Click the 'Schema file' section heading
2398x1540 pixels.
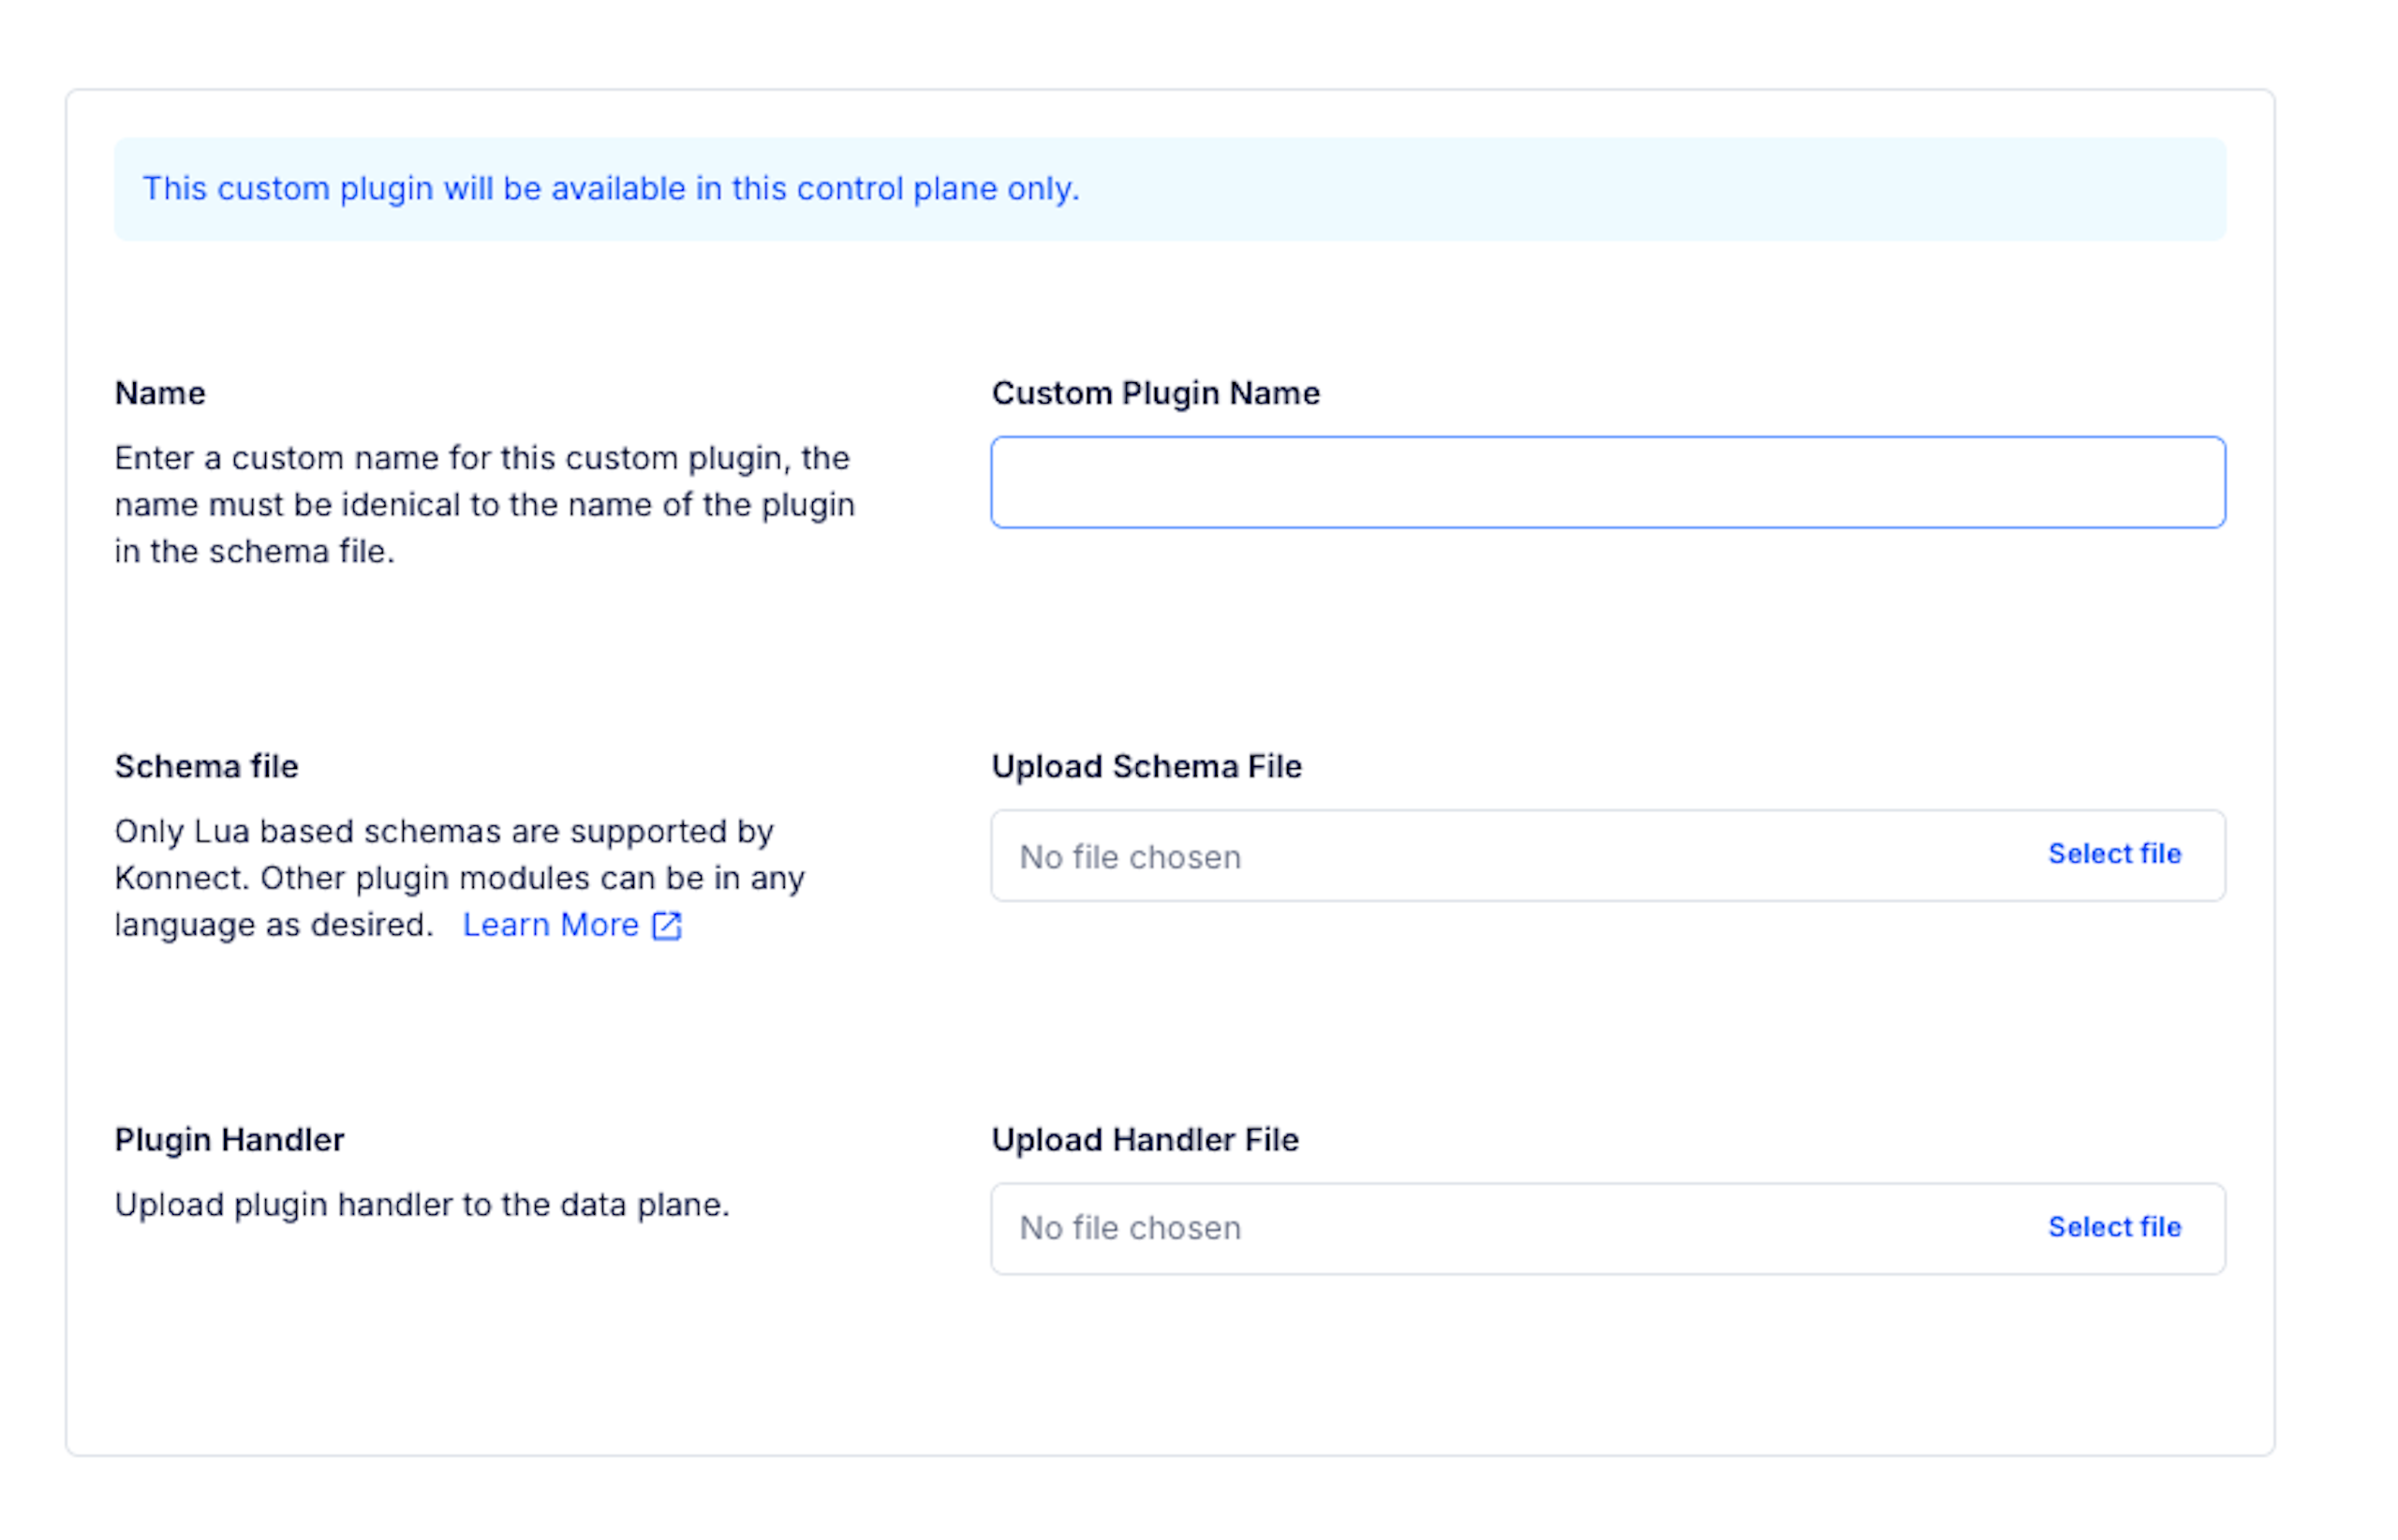(206, 766)
